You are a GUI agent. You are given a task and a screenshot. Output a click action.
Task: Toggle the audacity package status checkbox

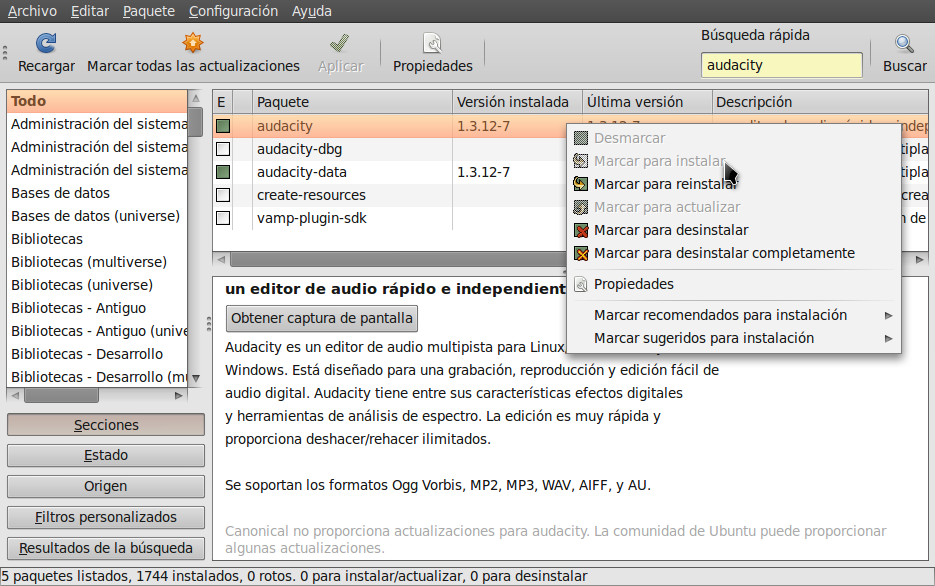pyautogui.click(x=223, y=126)
